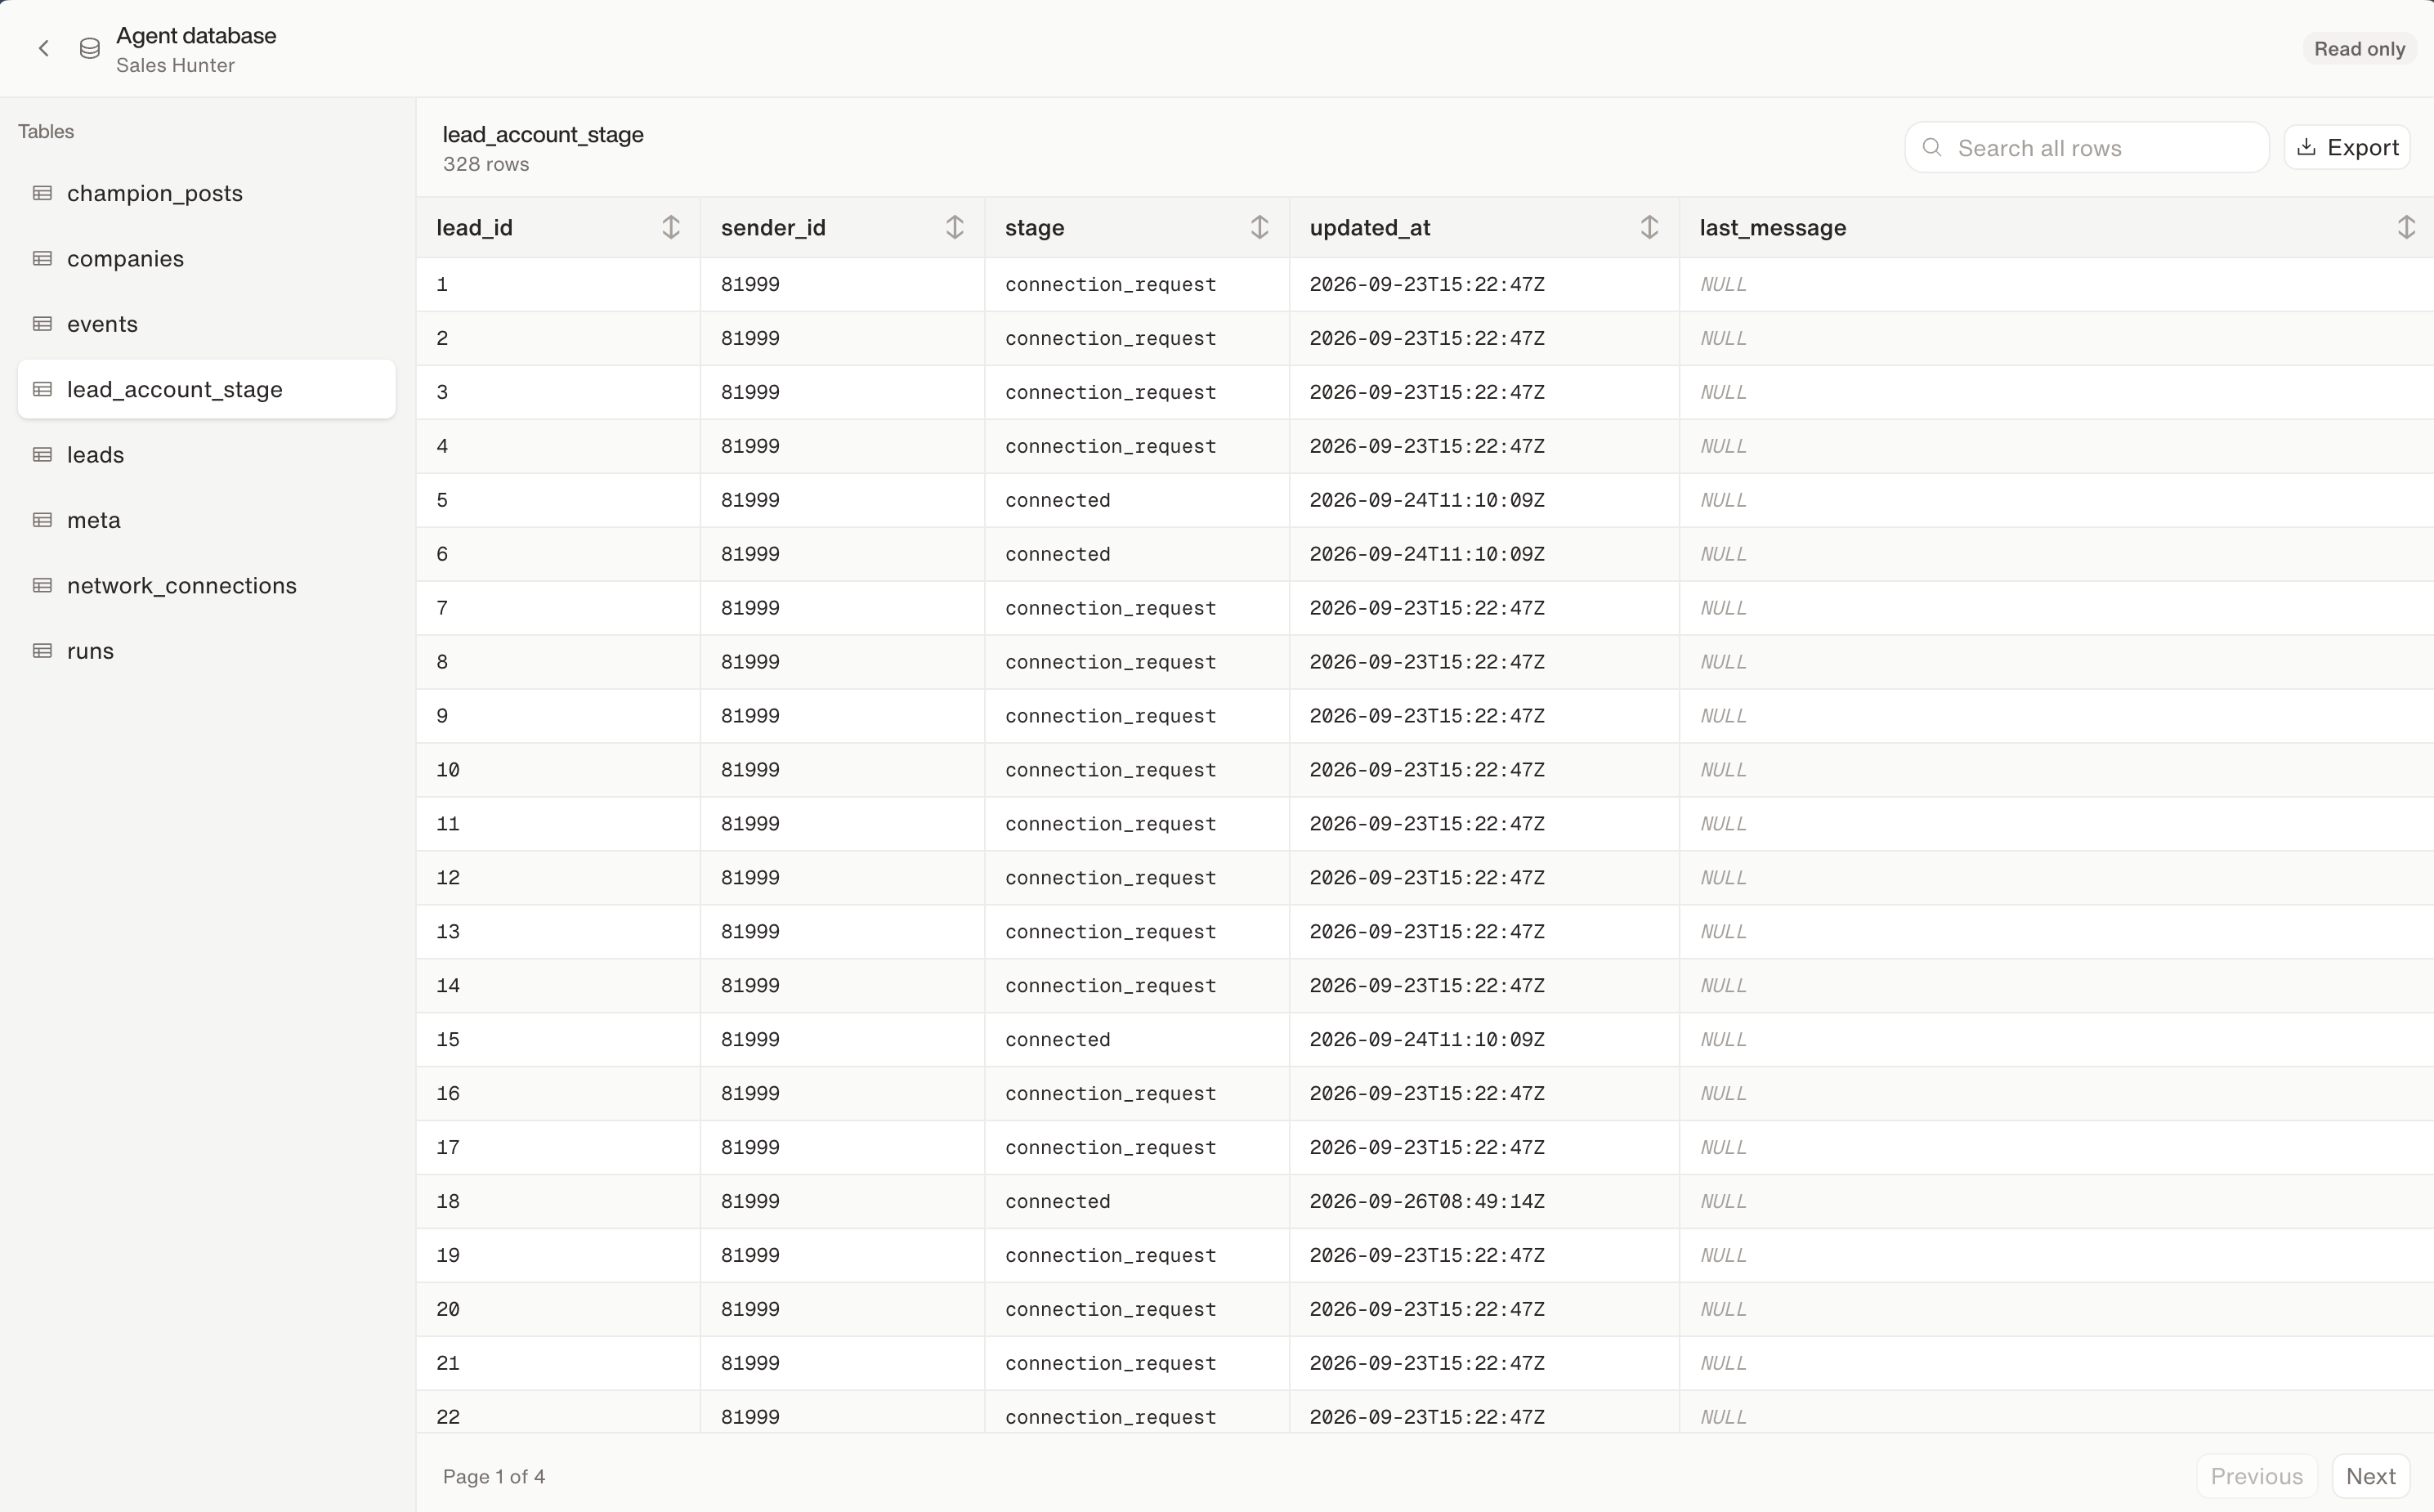Click sender_id 81999 in row 3
Image resolution: width=2434 pixels, height=1512 pixels.
pyautogui.click(x=750, y=392)
